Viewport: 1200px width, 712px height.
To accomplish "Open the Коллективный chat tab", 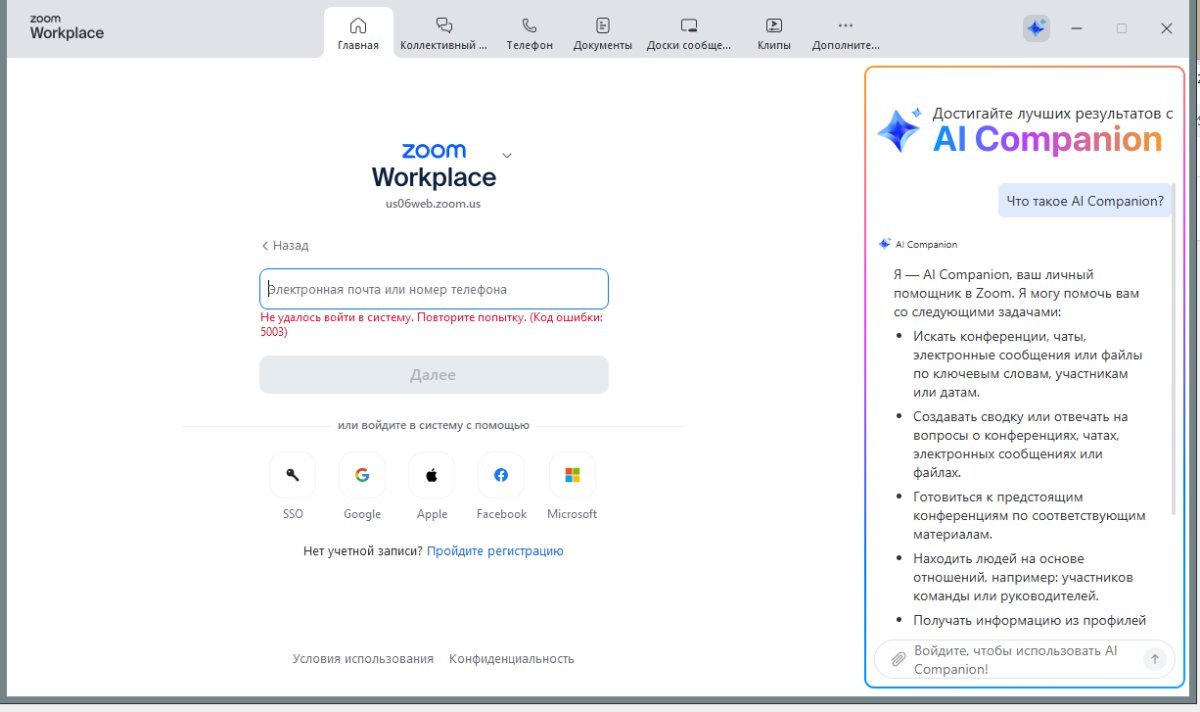I will 444,33.
